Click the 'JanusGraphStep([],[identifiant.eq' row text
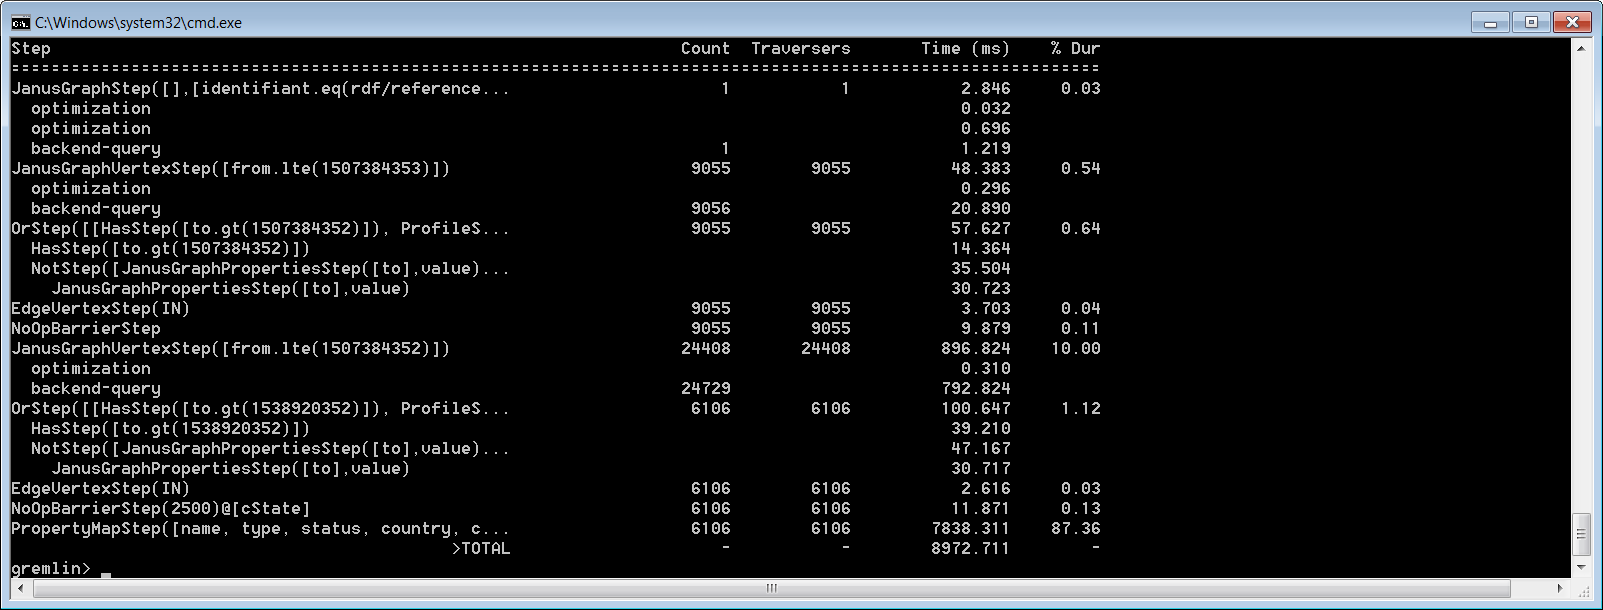The width and height of the screenshot is (1603, 610). point(261,88)
